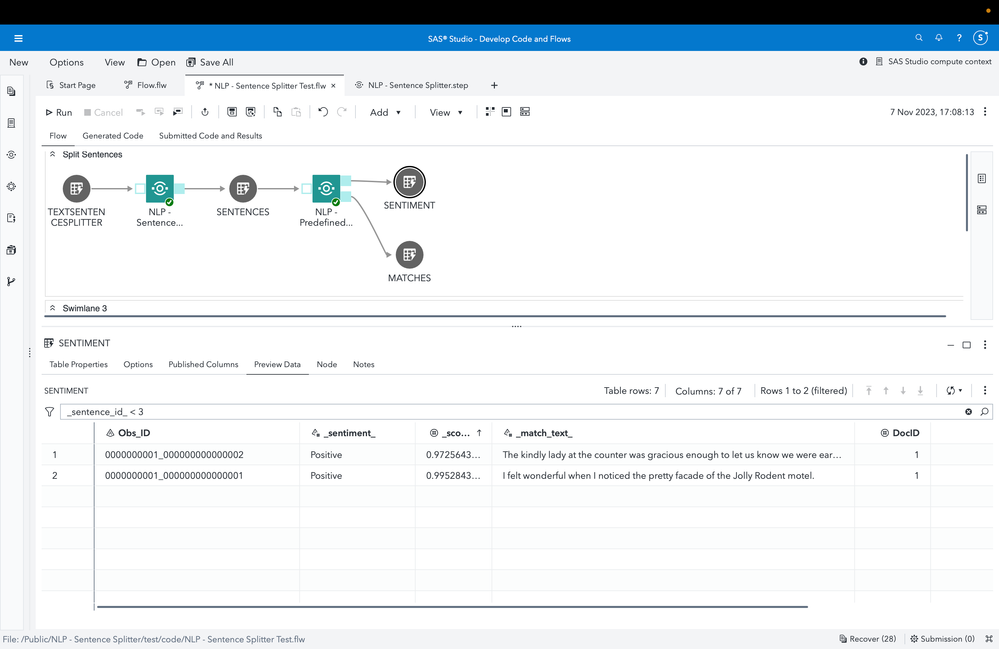Run the flow
This screenshot has width=999, height=649.
[x=59, y=112]
